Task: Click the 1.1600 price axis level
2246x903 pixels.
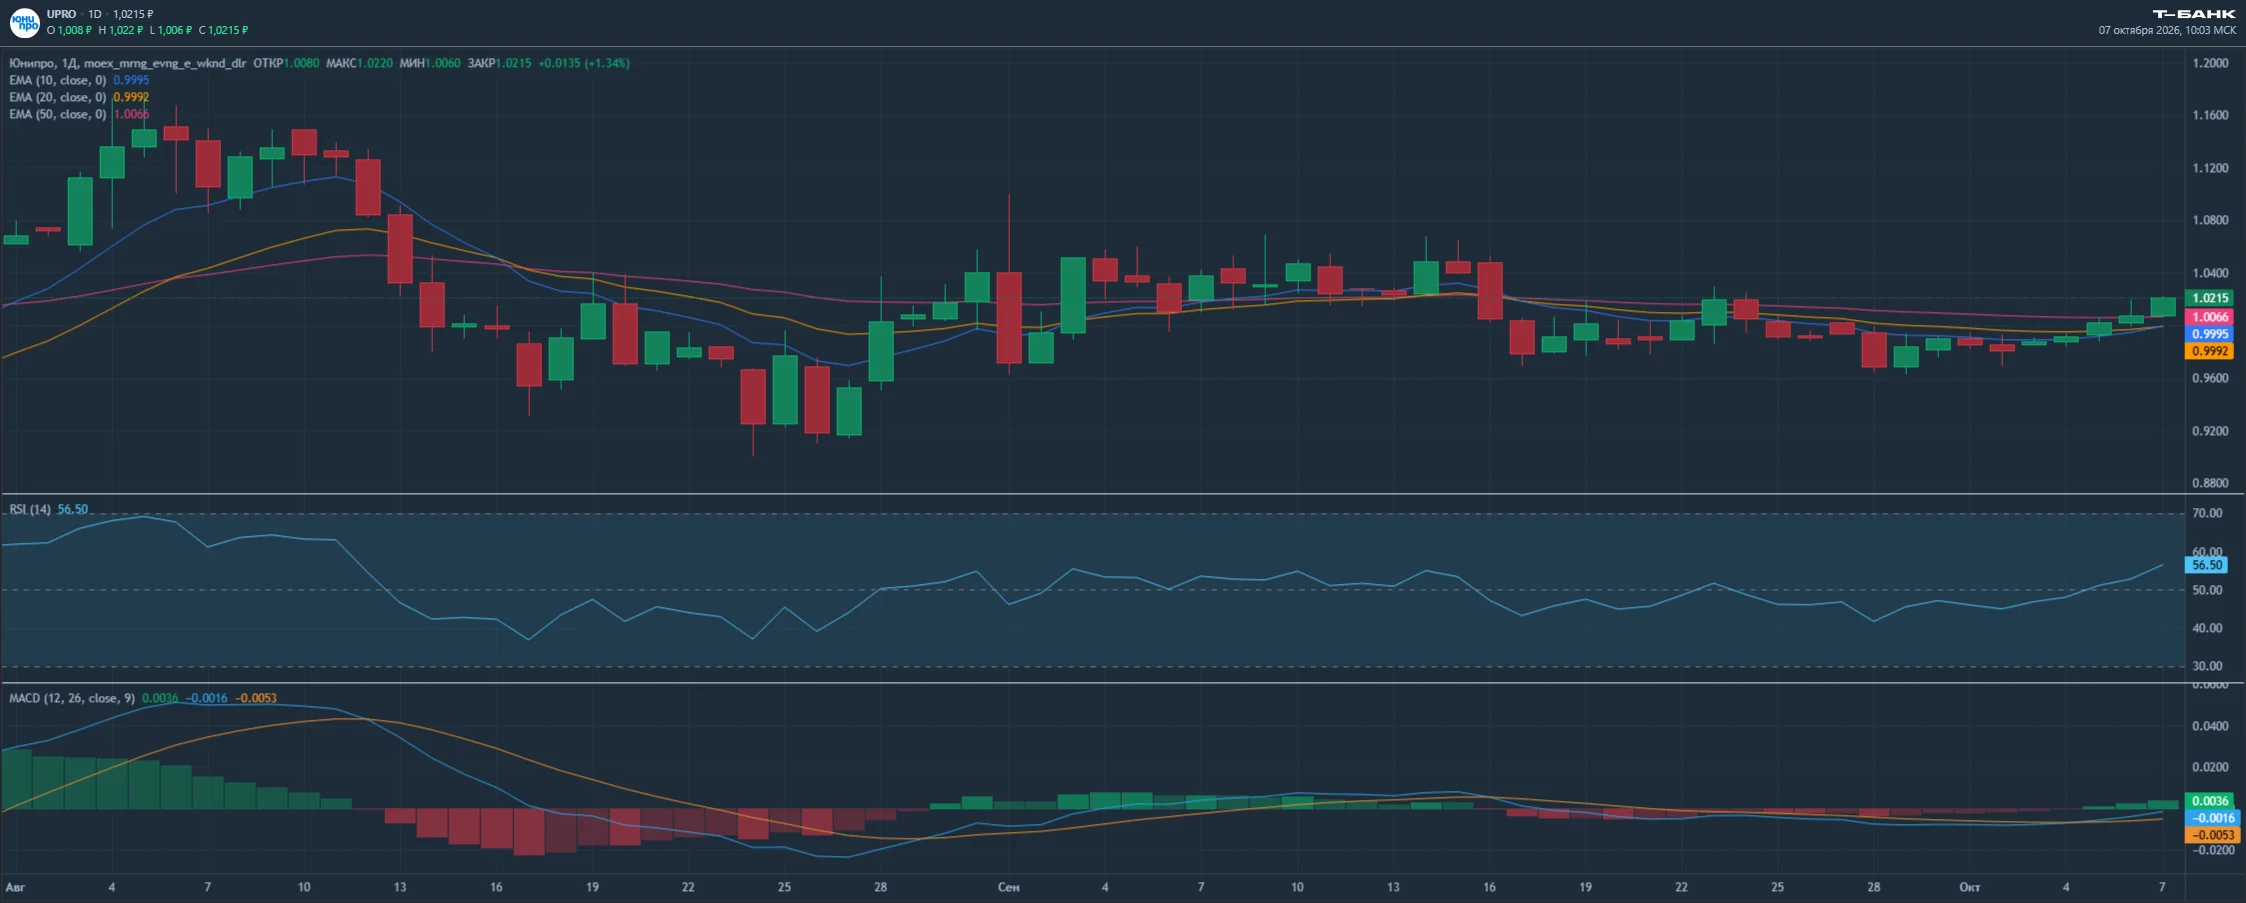Action: coord(2210,115)
